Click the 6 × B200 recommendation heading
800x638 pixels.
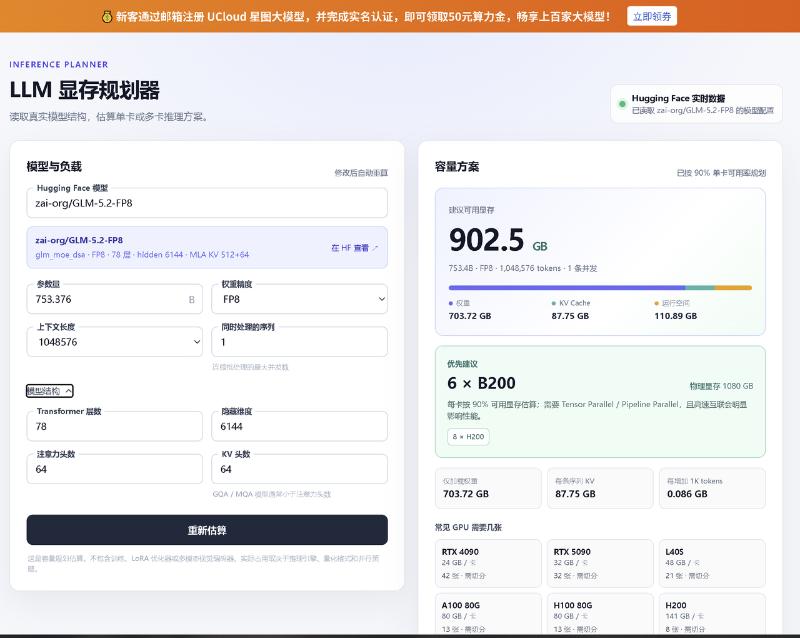coord(481,383)
